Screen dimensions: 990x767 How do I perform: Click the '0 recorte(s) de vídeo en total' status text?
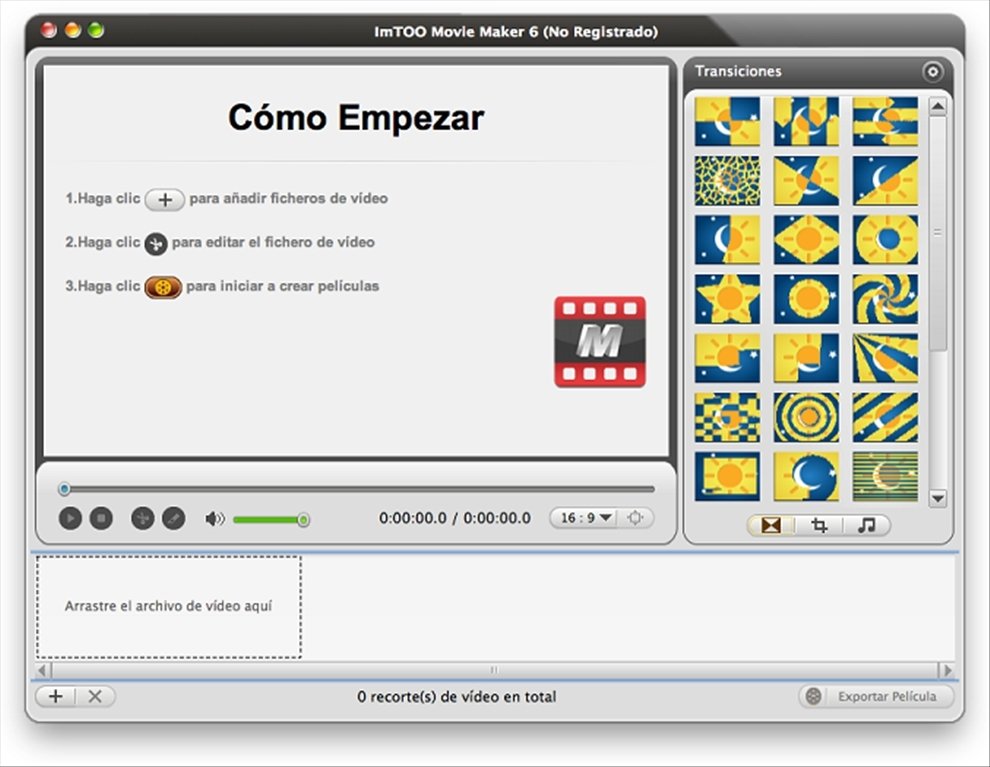tap(456, 697)
